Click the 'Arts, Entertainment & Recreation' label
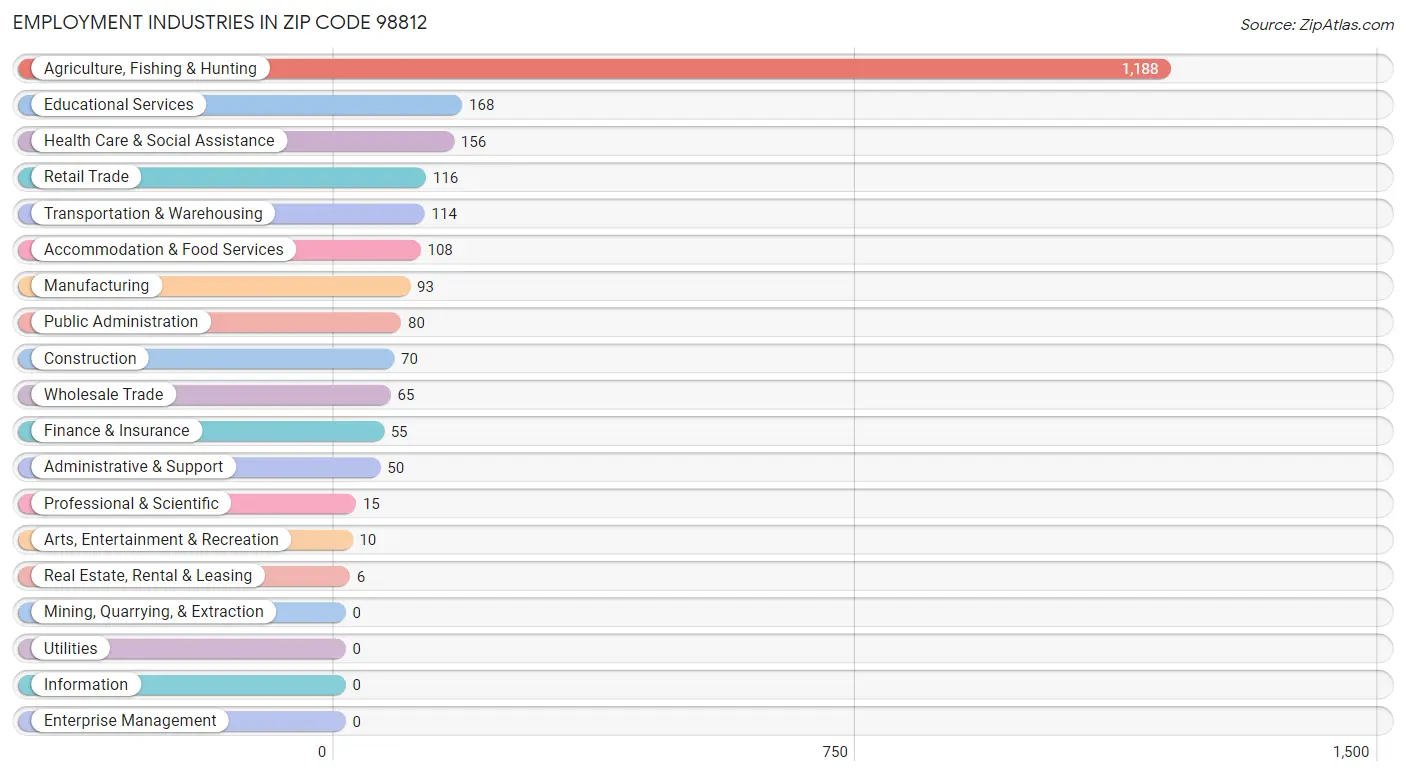This screenshot has height=776, width=1406. click(x=161, y=540)
